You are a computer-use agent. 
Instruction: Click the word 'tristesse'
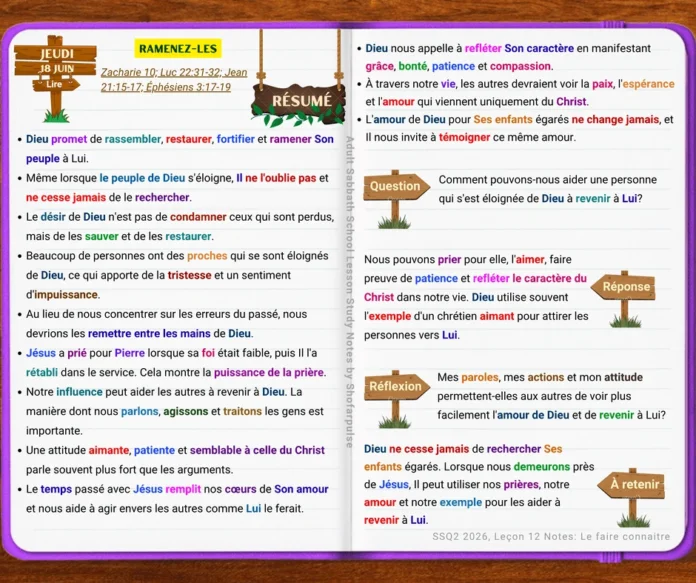pos(190,275)
